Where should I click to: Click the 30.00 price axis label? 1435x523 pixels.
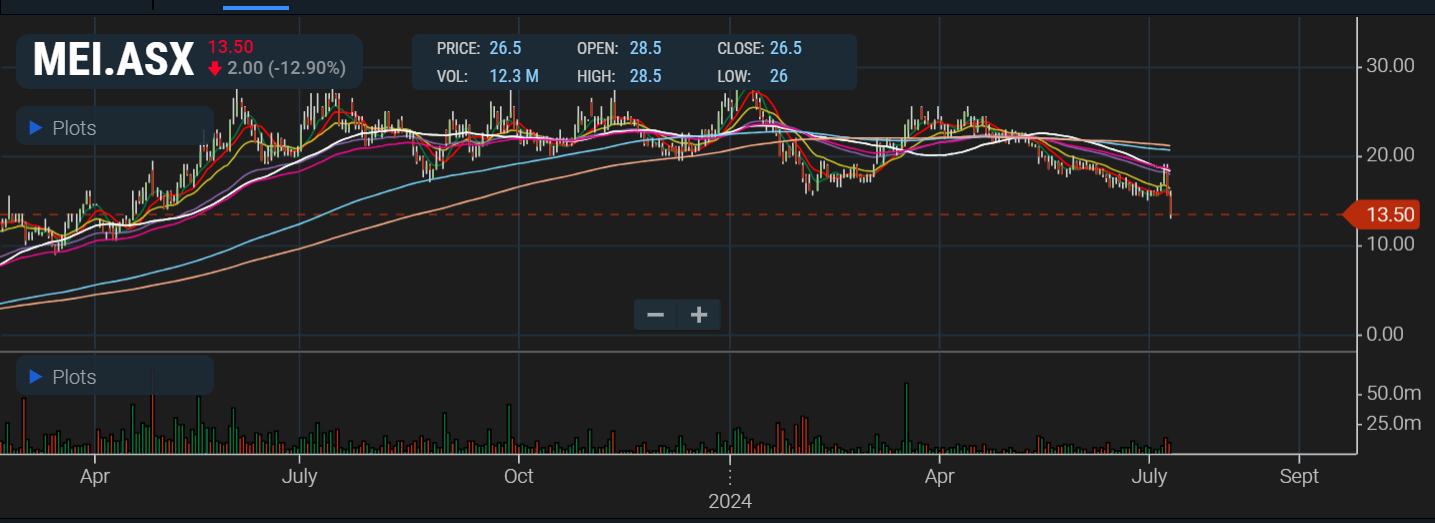[x=1390, y=65]
